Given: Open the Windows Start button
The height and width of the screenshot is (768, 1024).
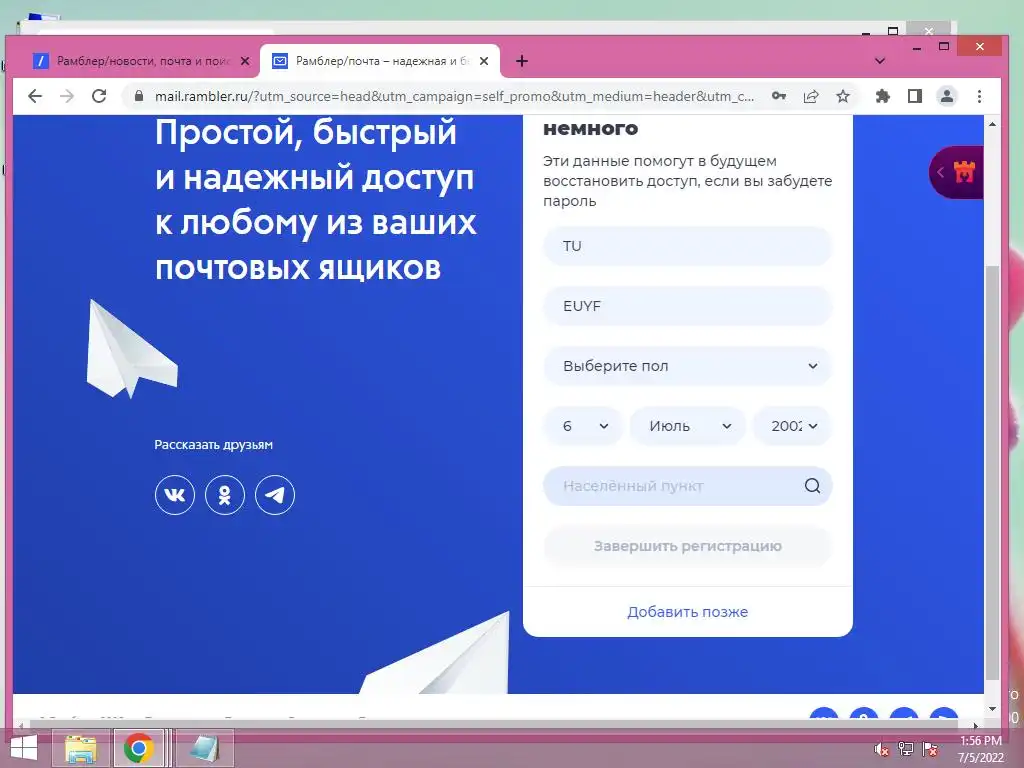Looking at the screenshot, I should (x=24, y=748).
